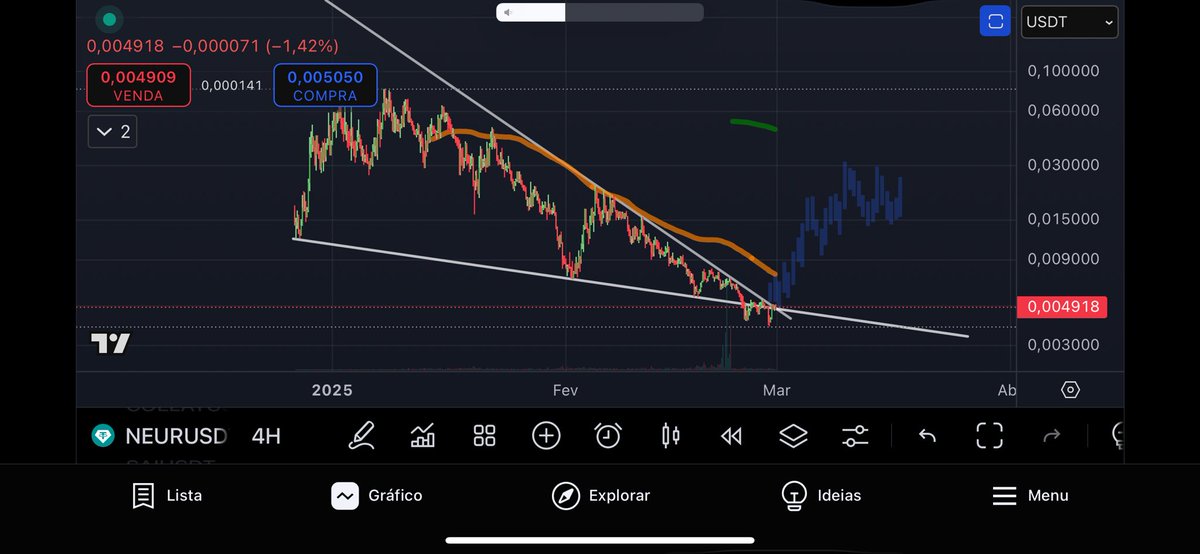Change the 4H timeframe interval
Viewport: 1200px width, 554px height.
[266, 436]
